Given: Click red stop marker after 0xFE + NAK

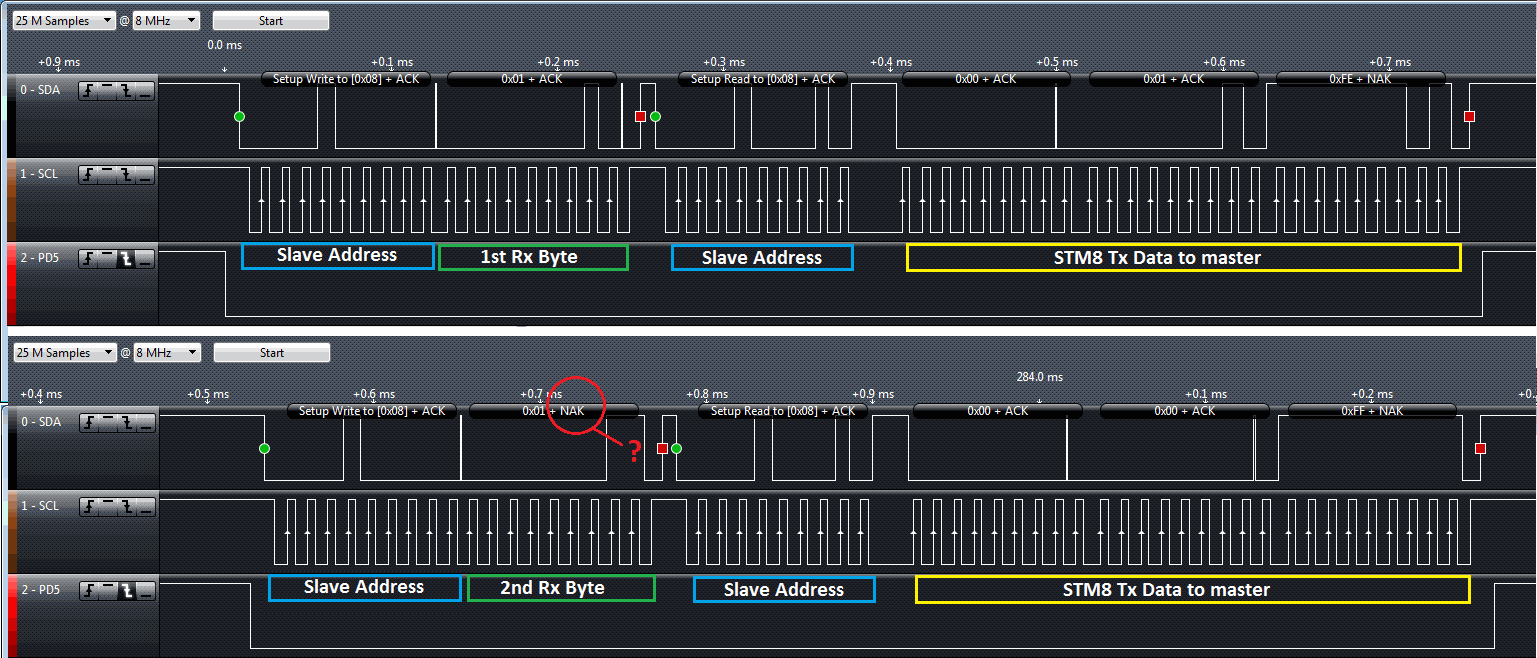Looking at the screenshot, I should click(x=1469, y=117).
